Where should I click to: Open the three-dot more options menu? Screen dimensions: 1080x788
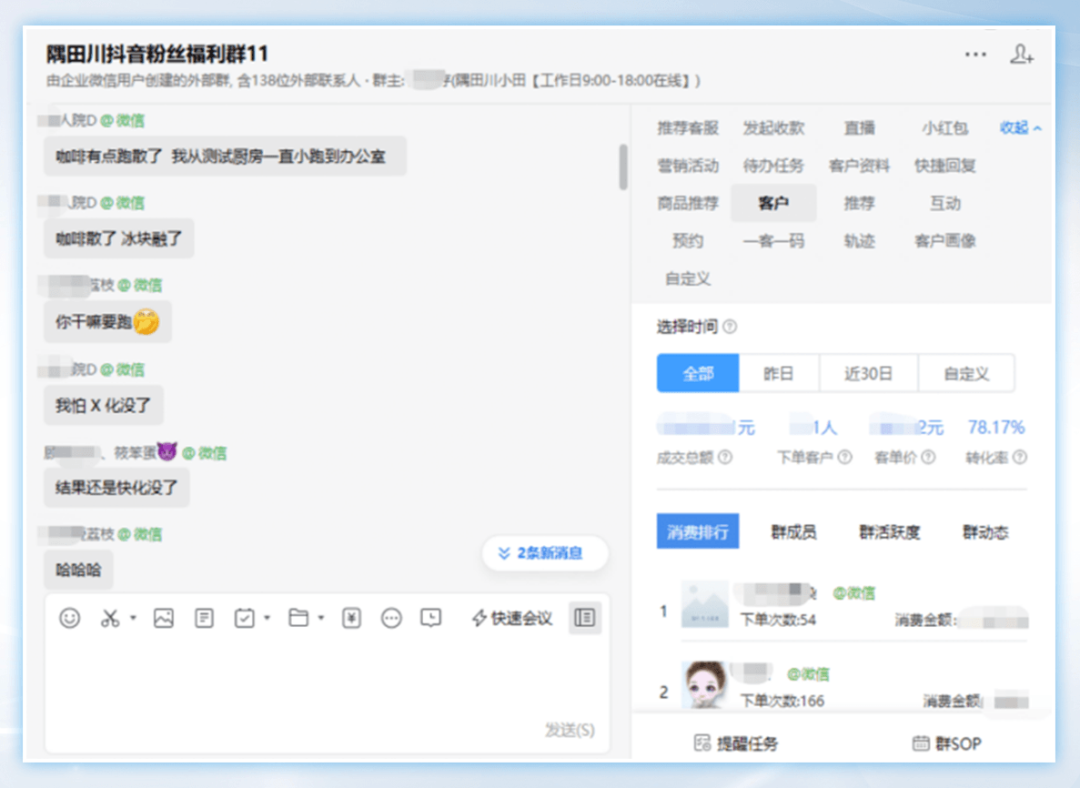tap(975, 55)
